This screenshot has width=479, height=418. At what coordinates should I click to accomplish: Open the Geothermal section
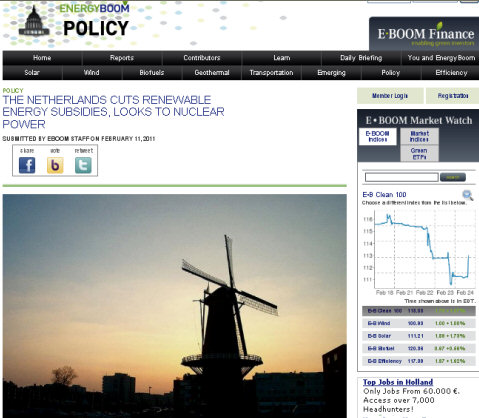212,73
